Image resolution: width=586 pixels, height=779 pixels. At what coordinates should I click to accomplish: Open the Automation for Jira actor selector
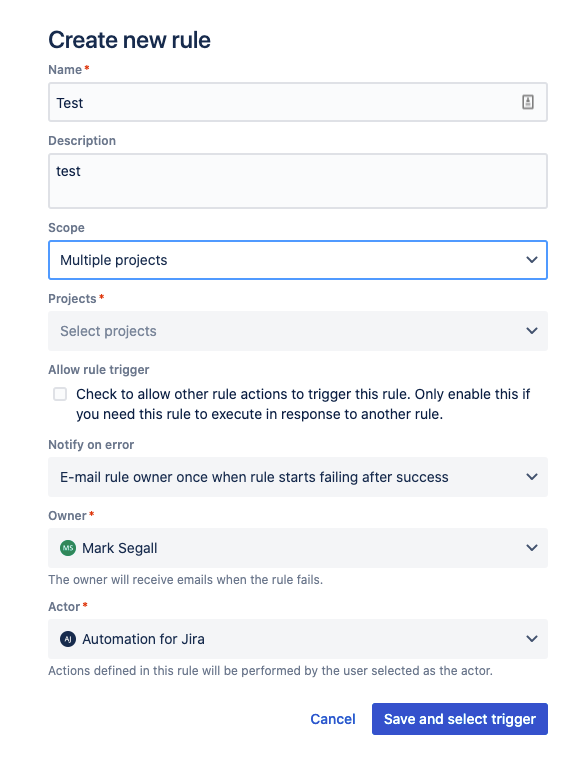pyautogui.click(x=298, y=639)
